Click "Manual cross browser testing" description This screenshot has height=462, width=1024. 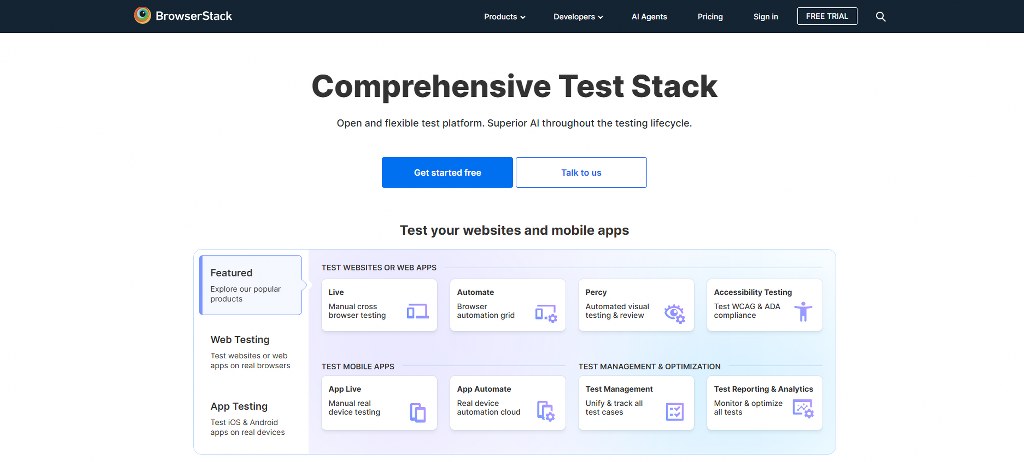pos(357,311)
